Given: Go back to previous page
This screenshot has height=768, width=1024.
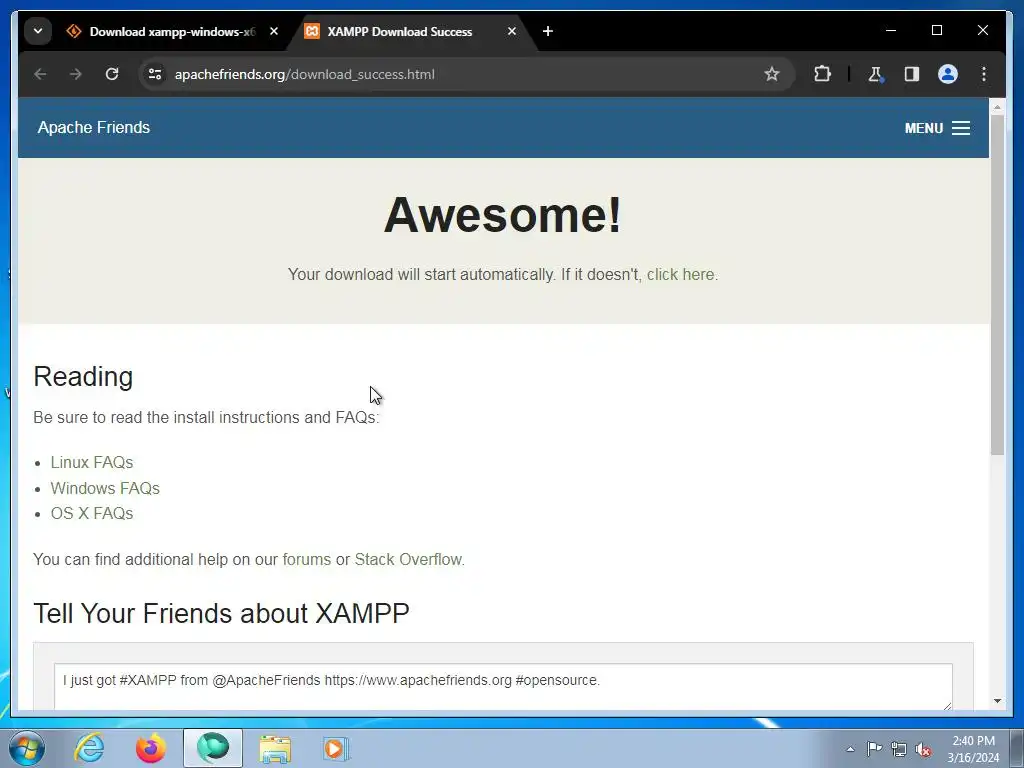Looking at the screenshot, I should point(40,74).
